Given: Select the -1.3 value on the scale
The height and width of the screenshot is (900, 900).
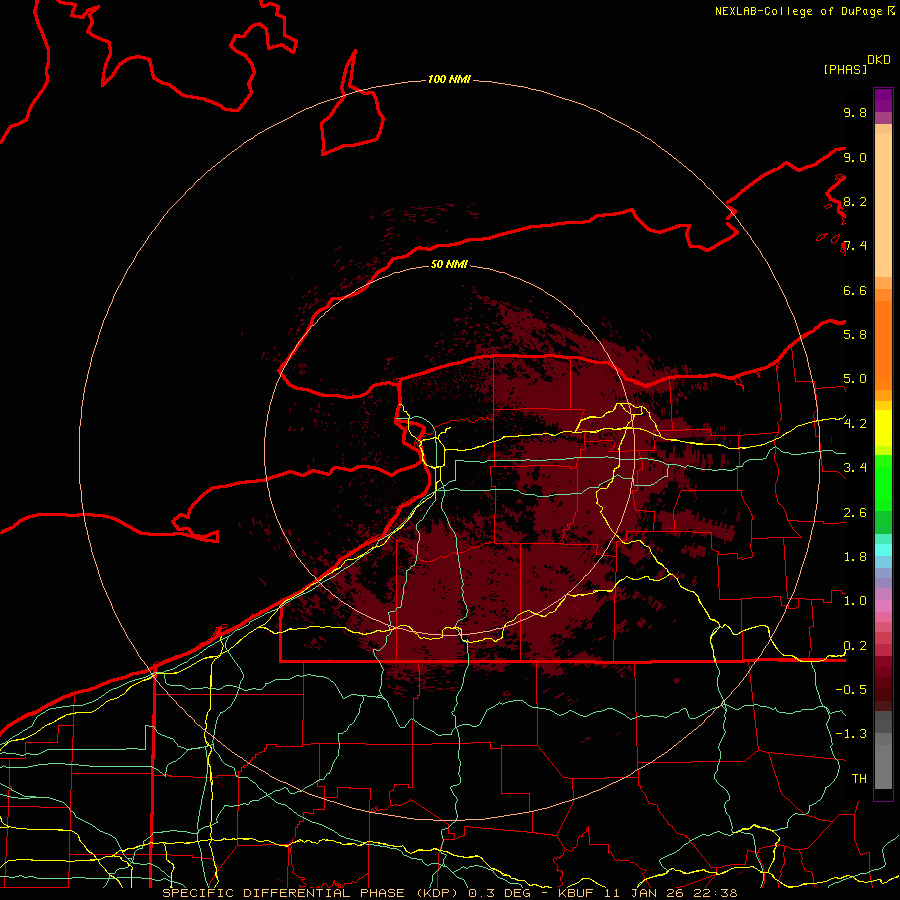Looking at the screenshot, I should [851, 734].
